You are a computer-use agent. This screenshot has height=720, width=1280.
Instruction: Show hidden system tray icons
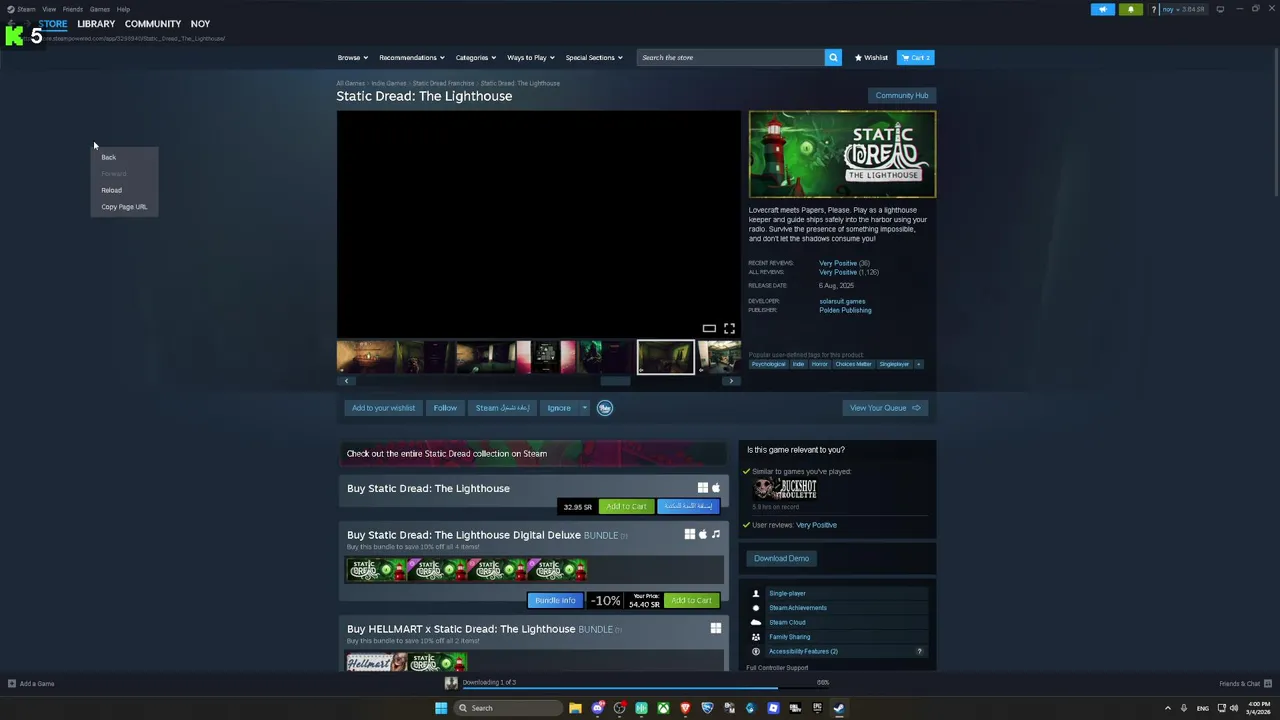pos(1167,708)
